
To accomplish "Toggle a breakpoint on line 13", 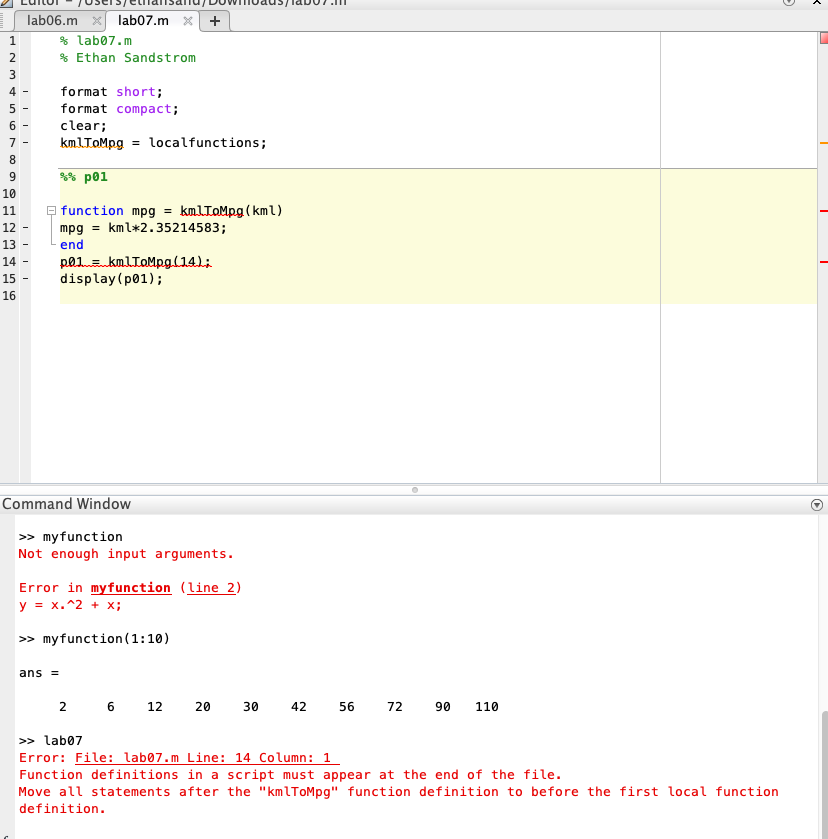I will click(23, 244).
